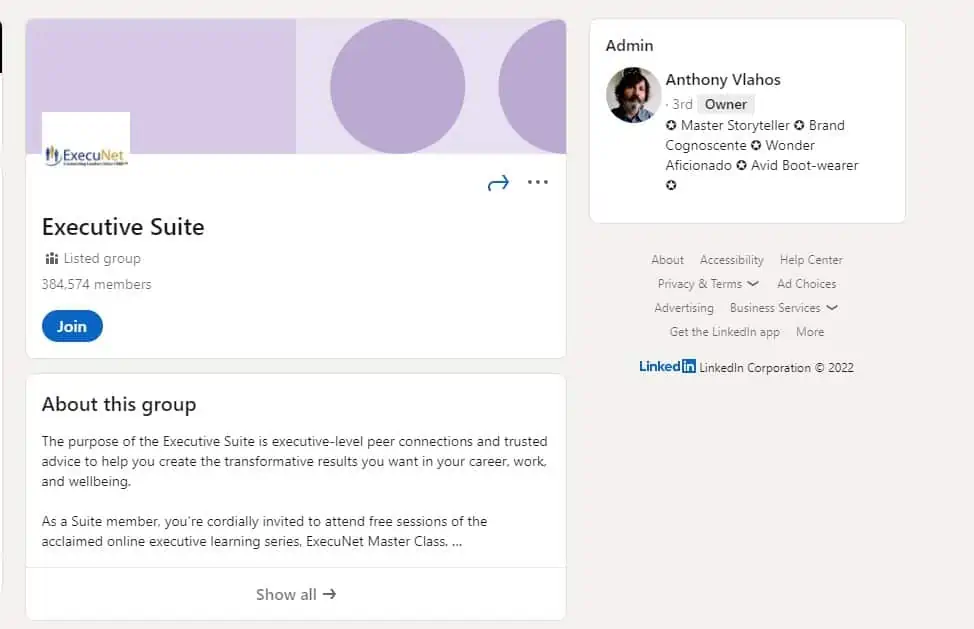Screen dimensions: 974x629
Task: Click the arrow next to Show all
Action: [x=329, y=594]
